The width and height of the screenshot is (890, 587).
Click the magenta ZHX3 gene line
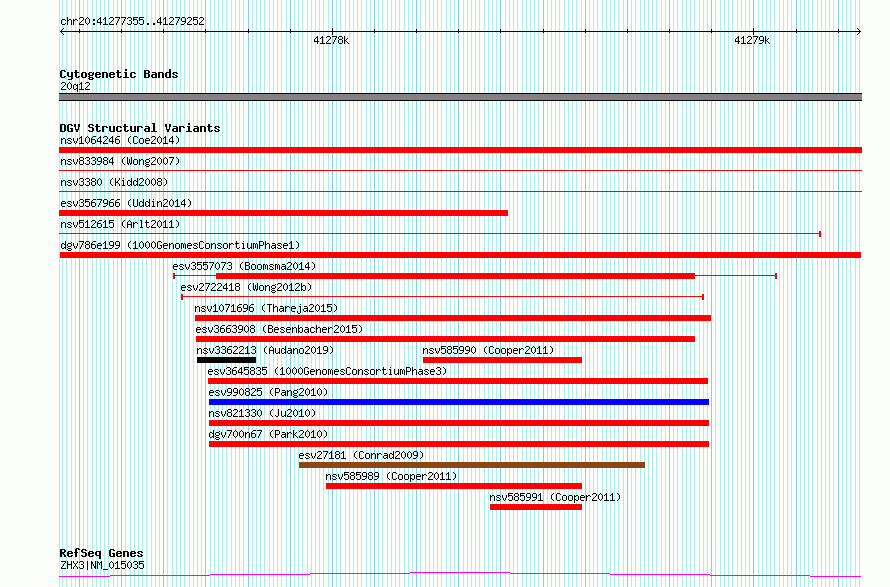point(460,575)
